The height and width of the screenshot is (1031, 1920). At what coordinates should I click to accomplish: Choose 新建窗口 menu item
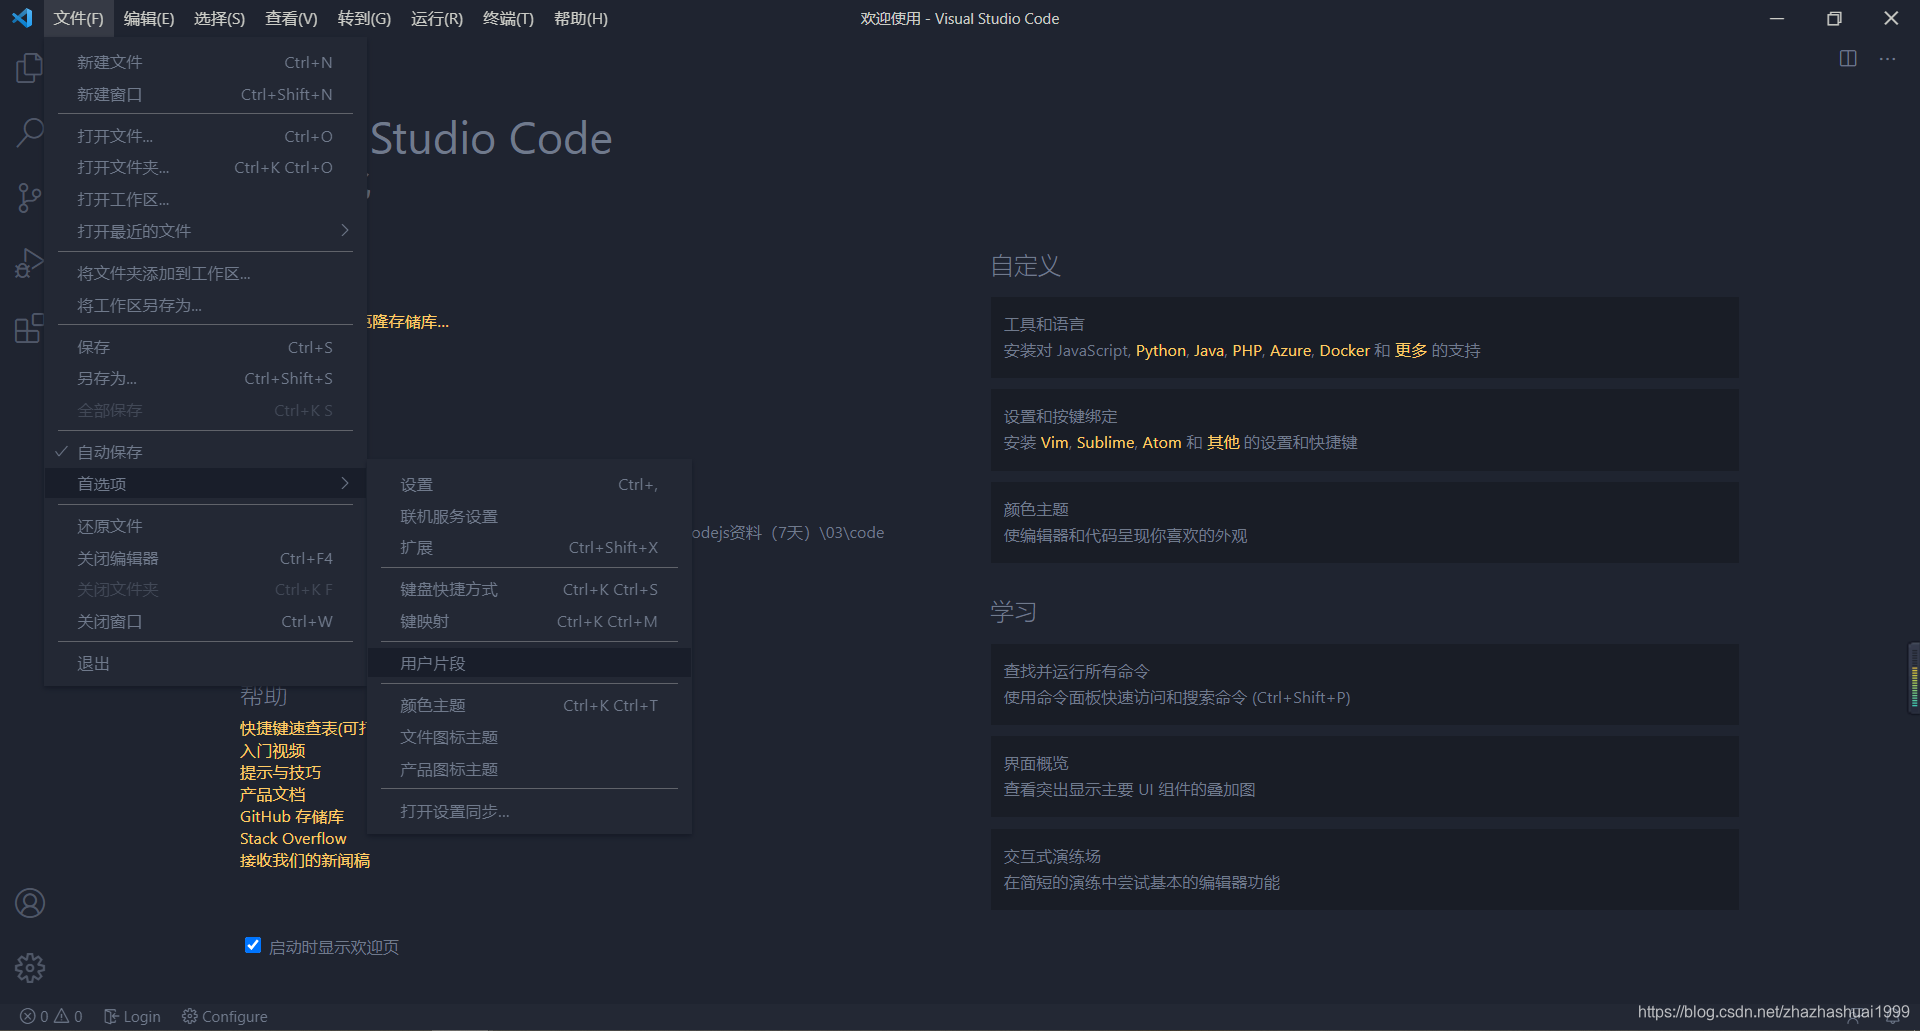click(x=205, y=94)
